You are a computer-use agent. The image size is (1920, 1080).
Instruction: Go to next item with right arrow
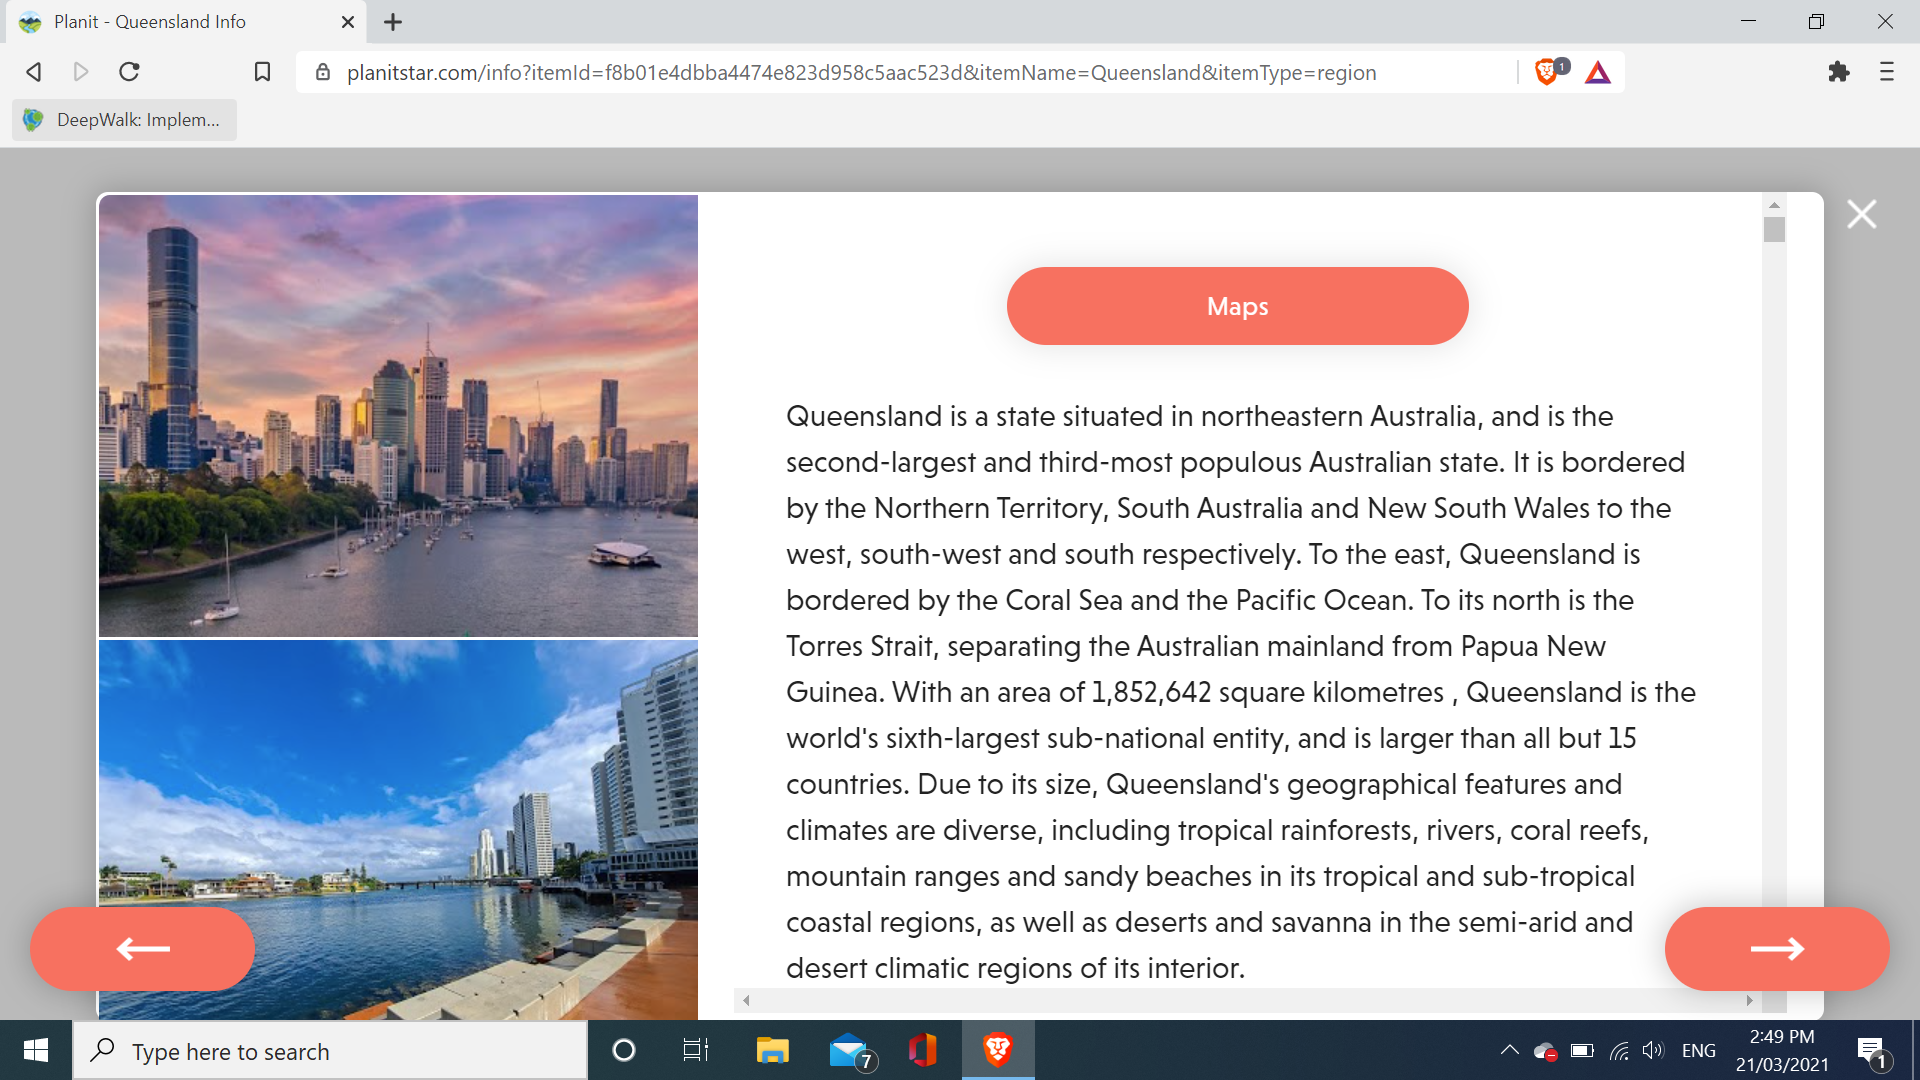point(1776,949)
